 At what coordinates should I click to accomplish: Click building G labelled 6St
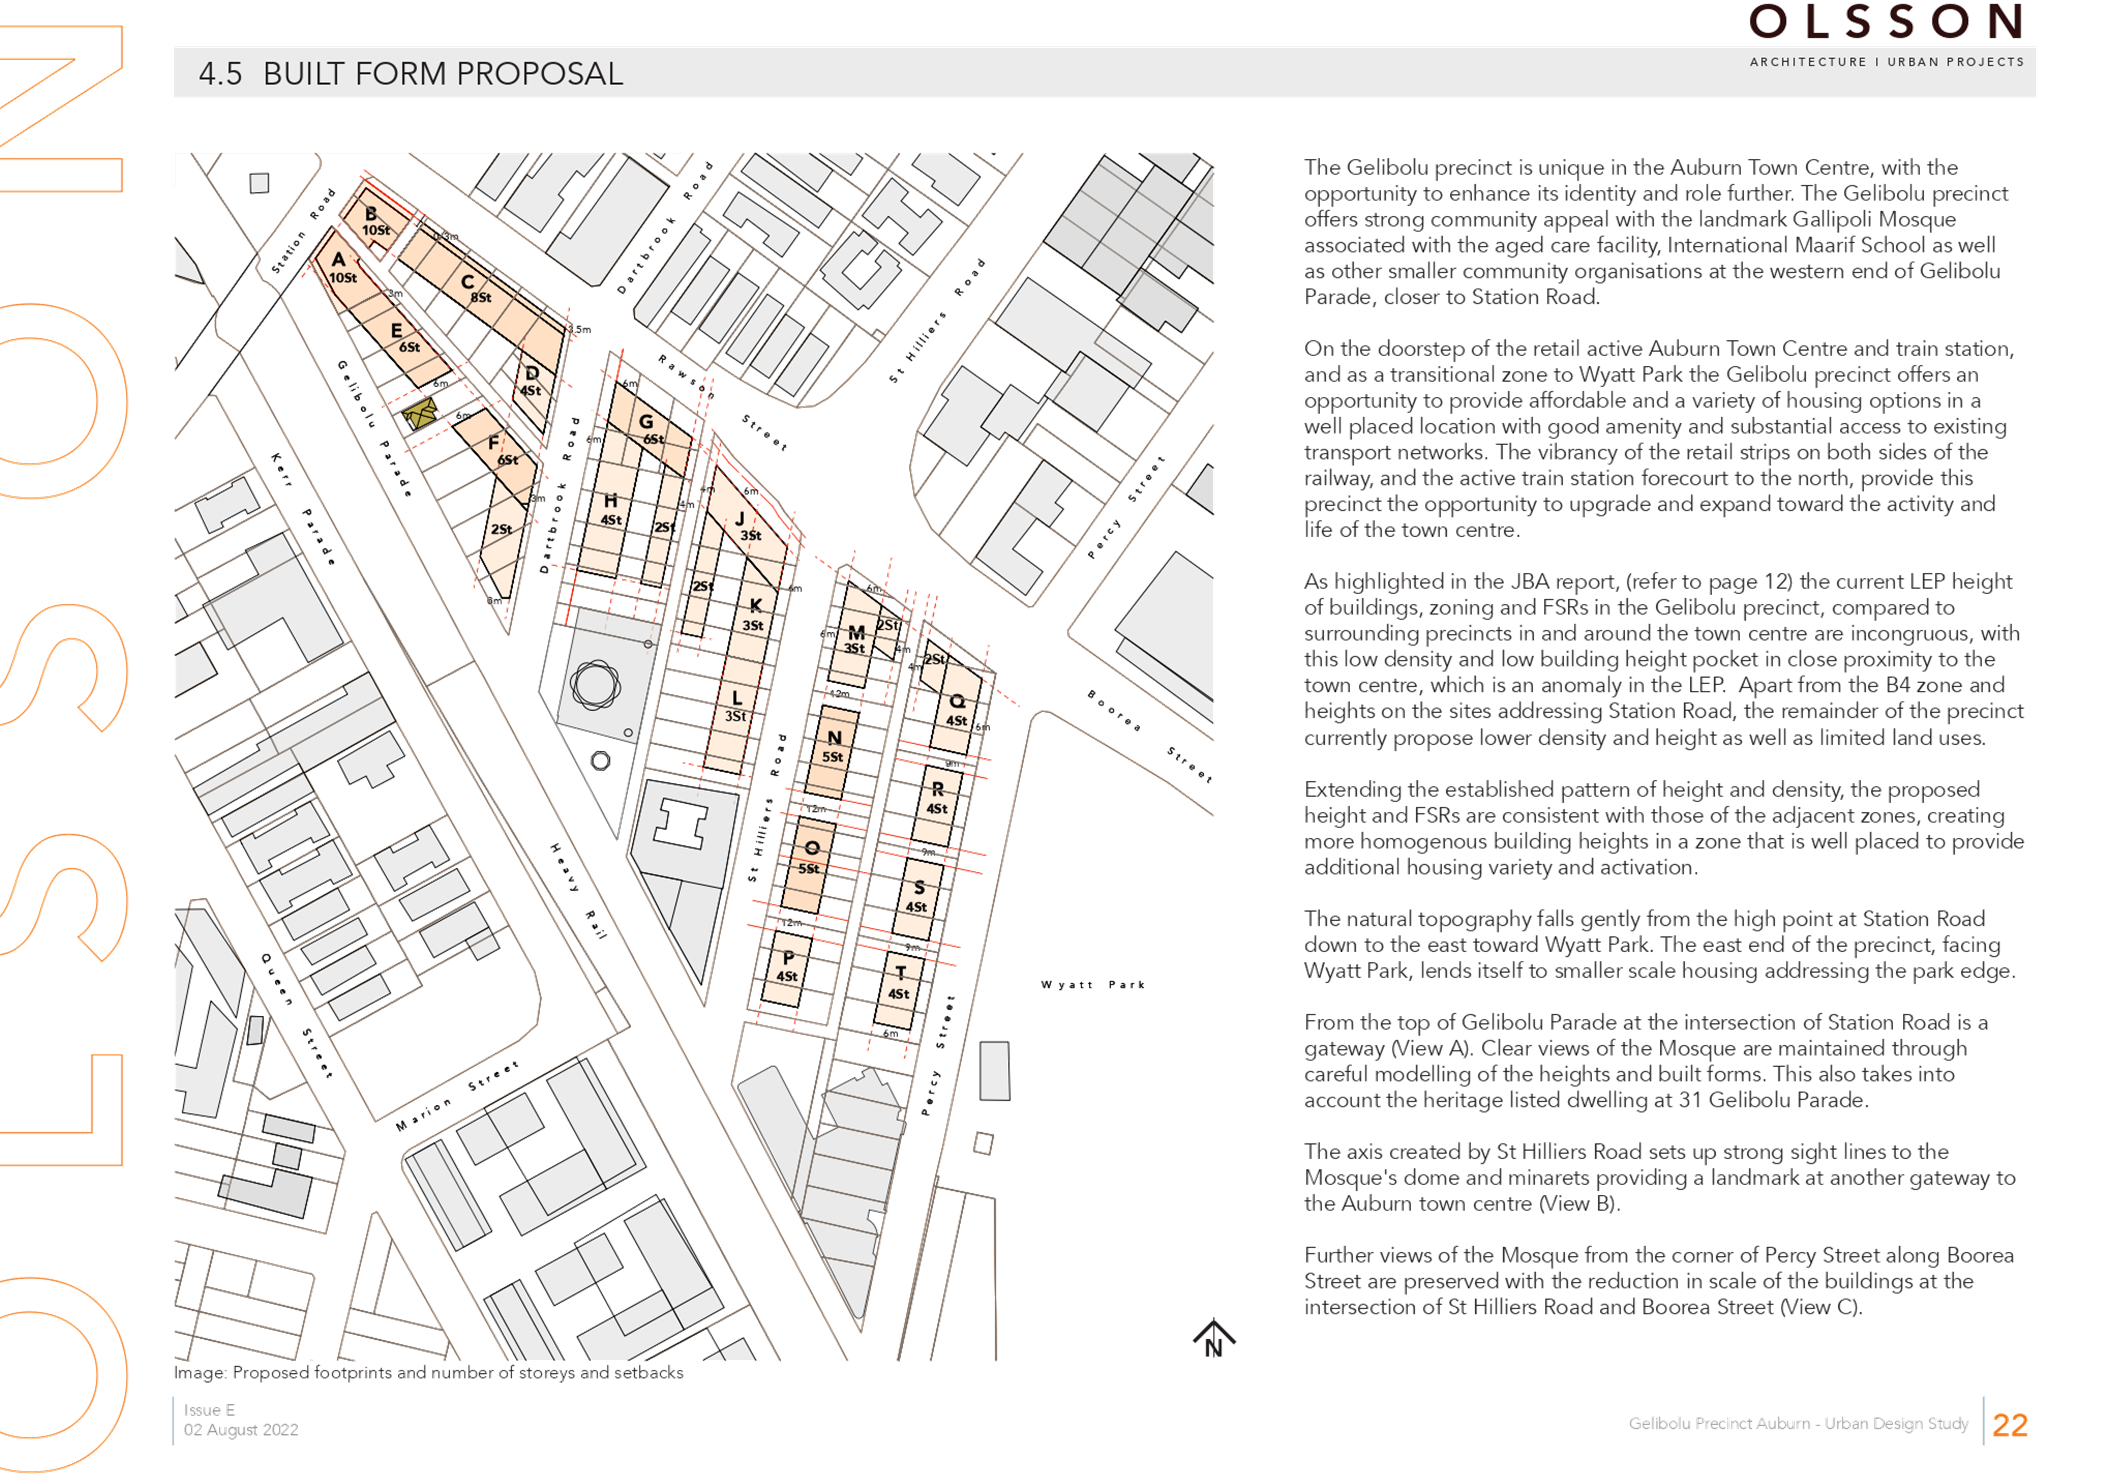[x=650, y=430]
